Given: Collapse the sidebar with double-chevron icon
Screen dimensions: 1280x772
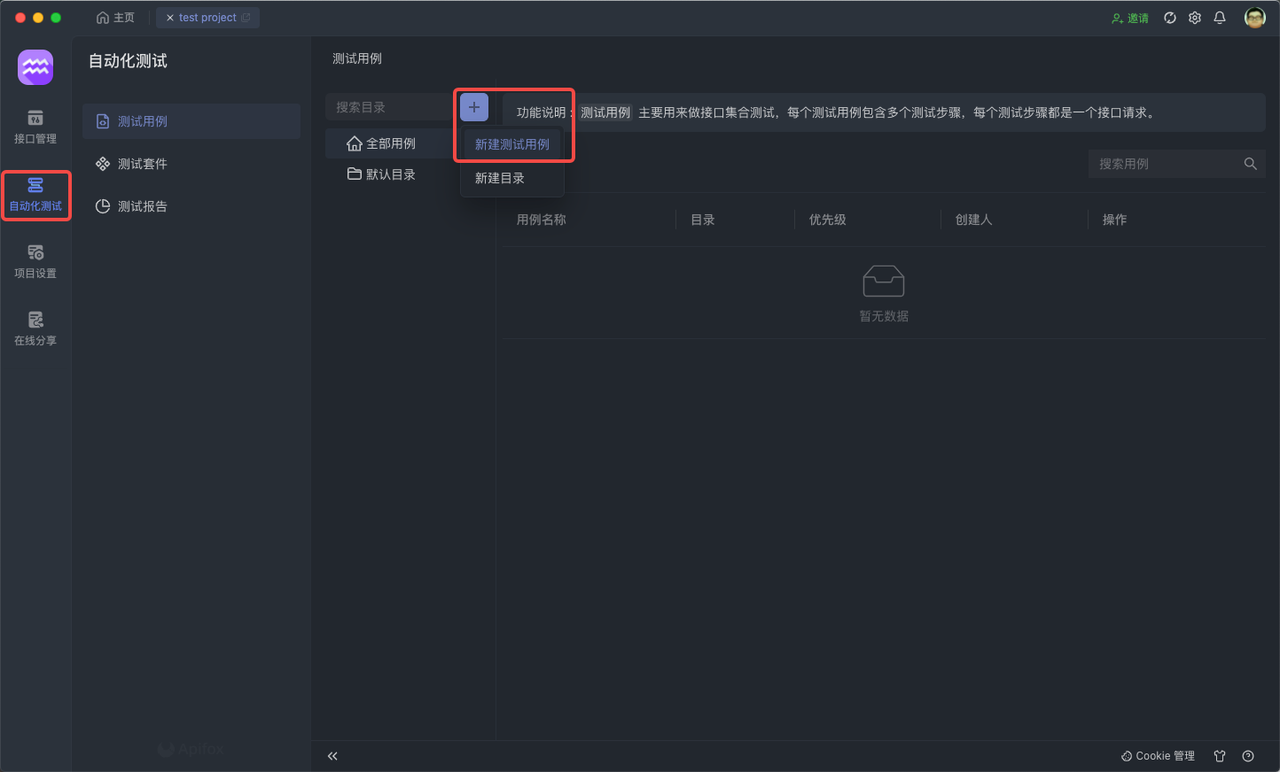Looking at the screenshot, I should coord(333,756).
